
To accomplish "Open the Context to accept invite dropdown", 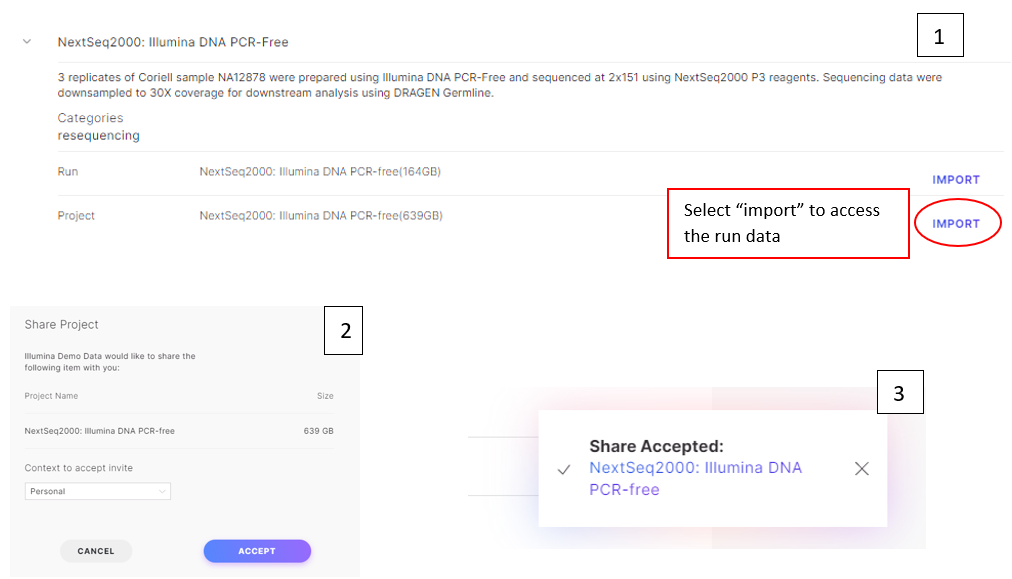I will click(97, 491).
